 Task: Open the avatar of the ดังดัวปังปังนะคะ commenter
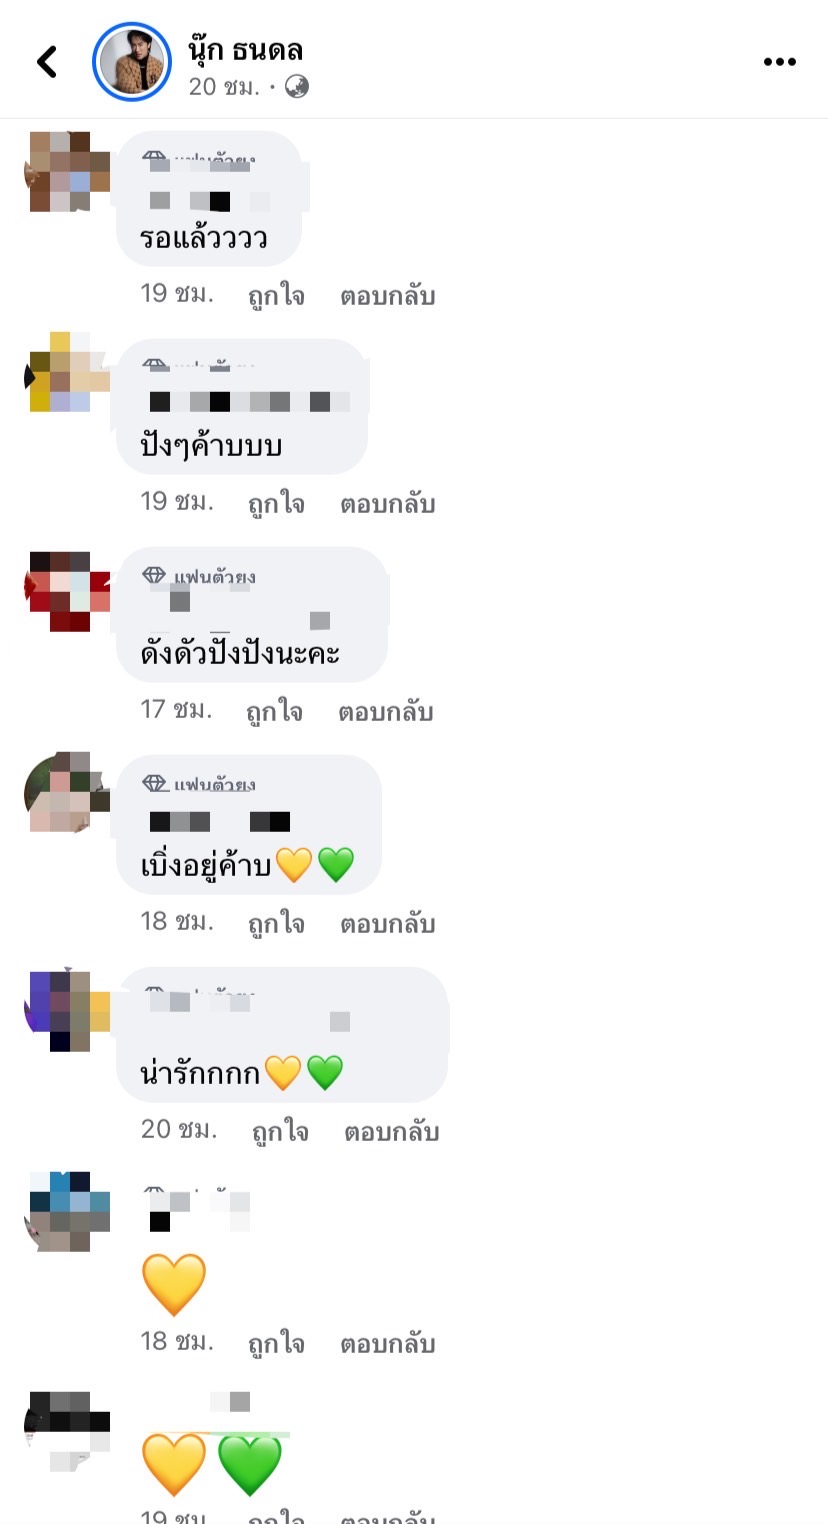click(67, 591)
